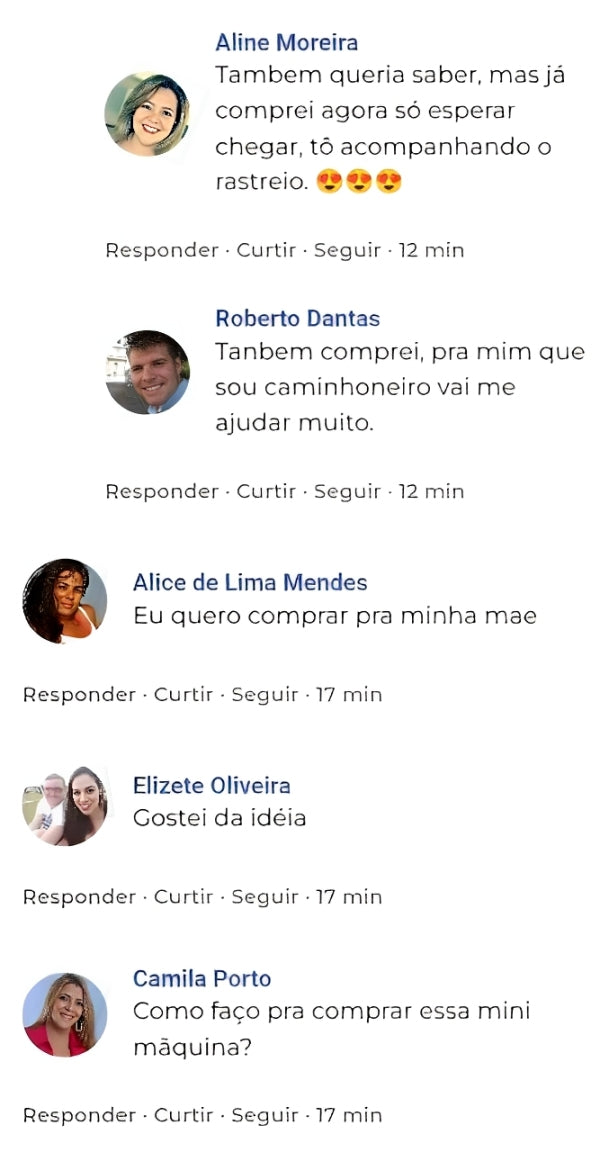This screenshot has height=1152, width=609.
Task: Click Responder under Elizete Oliveira's comment
Action: click(x=79, y=897)
